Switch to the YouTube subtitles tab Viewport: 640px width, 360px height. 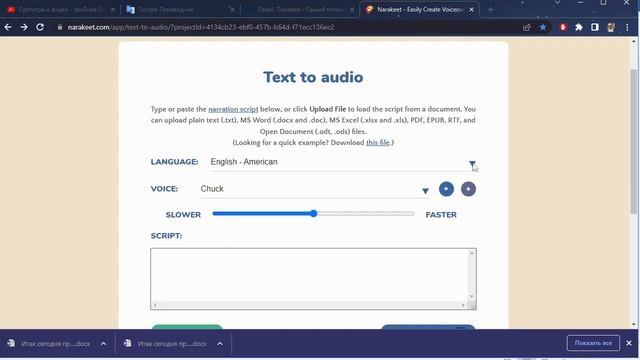[x=61, y=9]
